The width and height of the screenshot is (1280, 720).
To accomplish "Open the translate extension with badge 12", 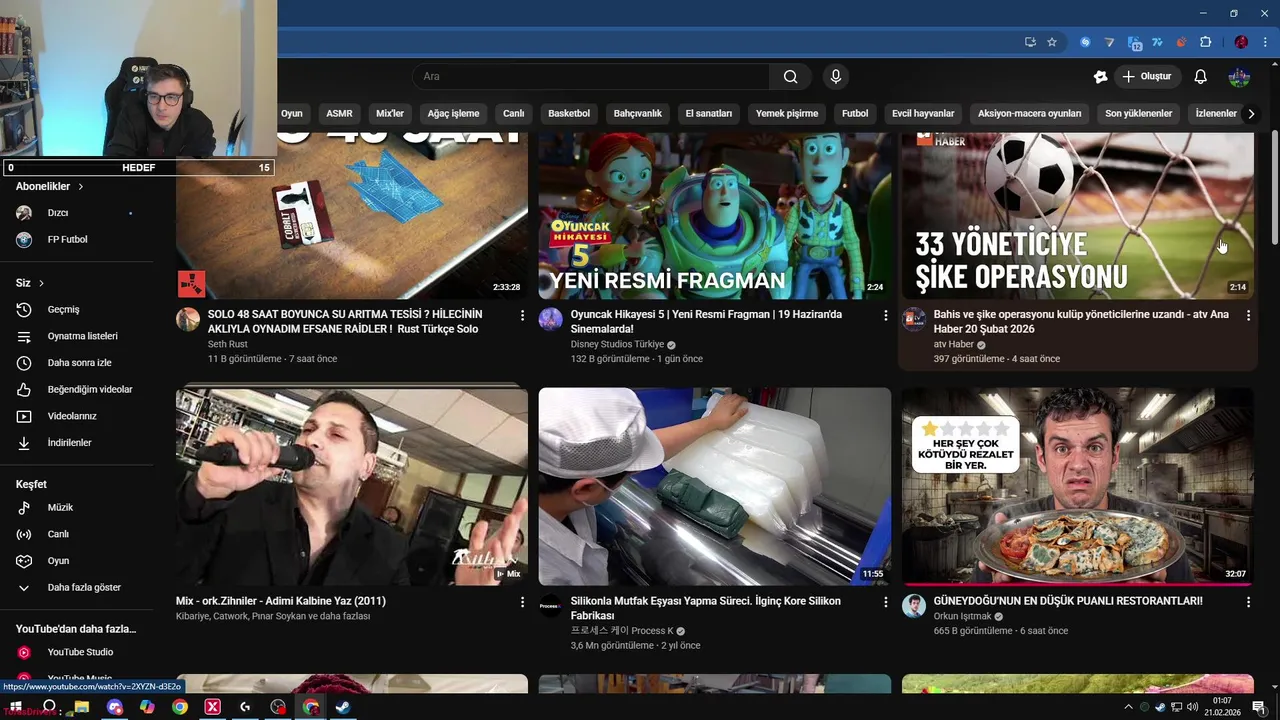I will point(1134,42).
